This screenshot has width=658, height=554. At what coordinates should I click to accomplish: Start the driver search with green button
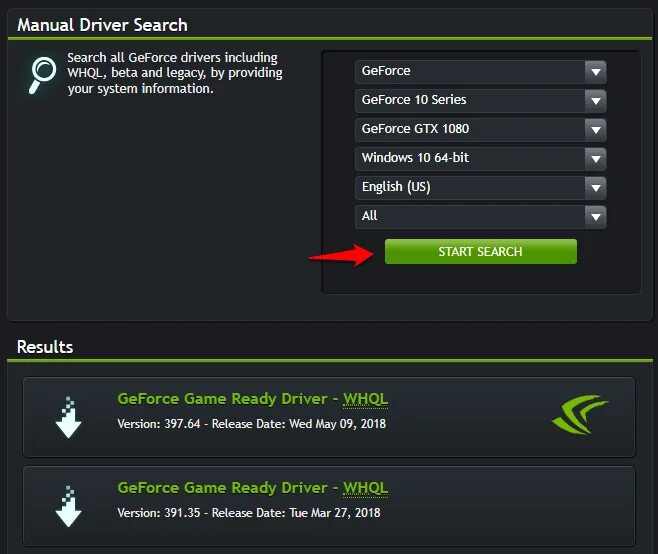480,251
